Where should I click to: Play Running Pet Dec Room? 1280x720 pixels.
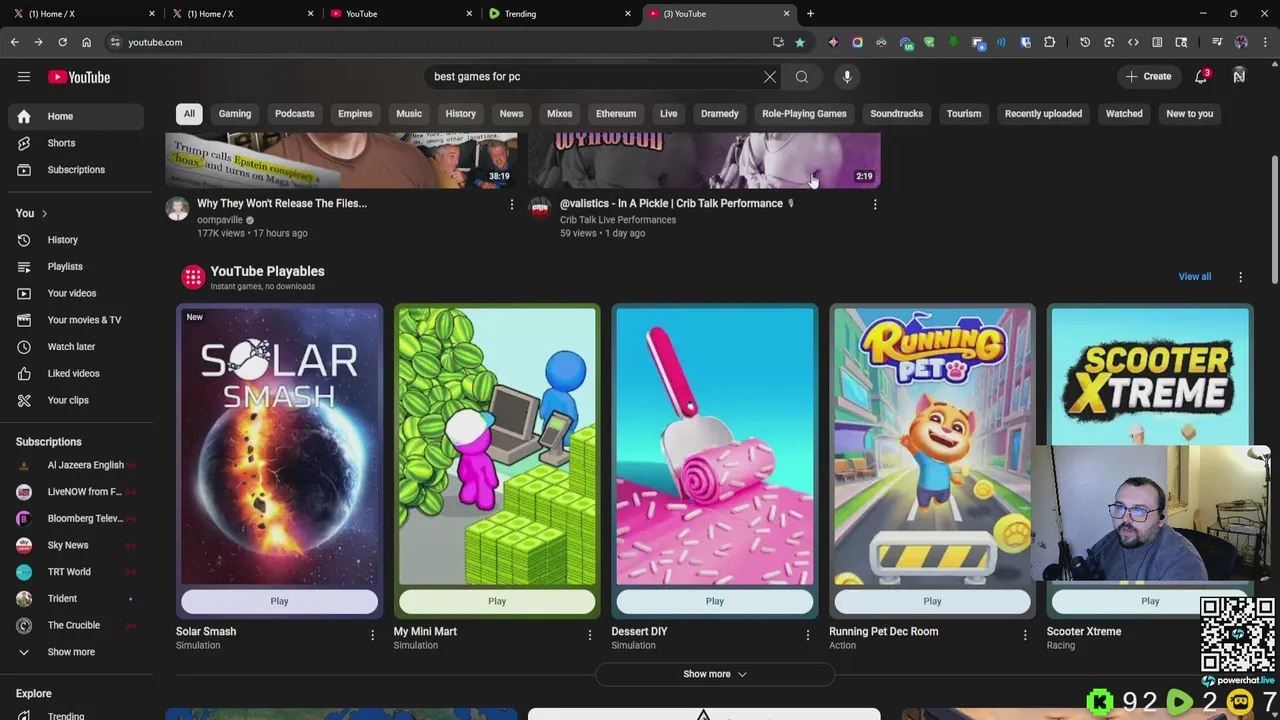coord(932,601)
